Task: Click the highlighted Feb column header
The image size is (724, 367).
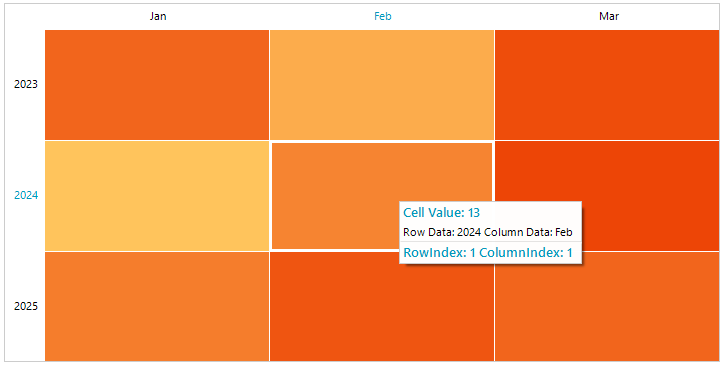Action: tap(383, 17)
